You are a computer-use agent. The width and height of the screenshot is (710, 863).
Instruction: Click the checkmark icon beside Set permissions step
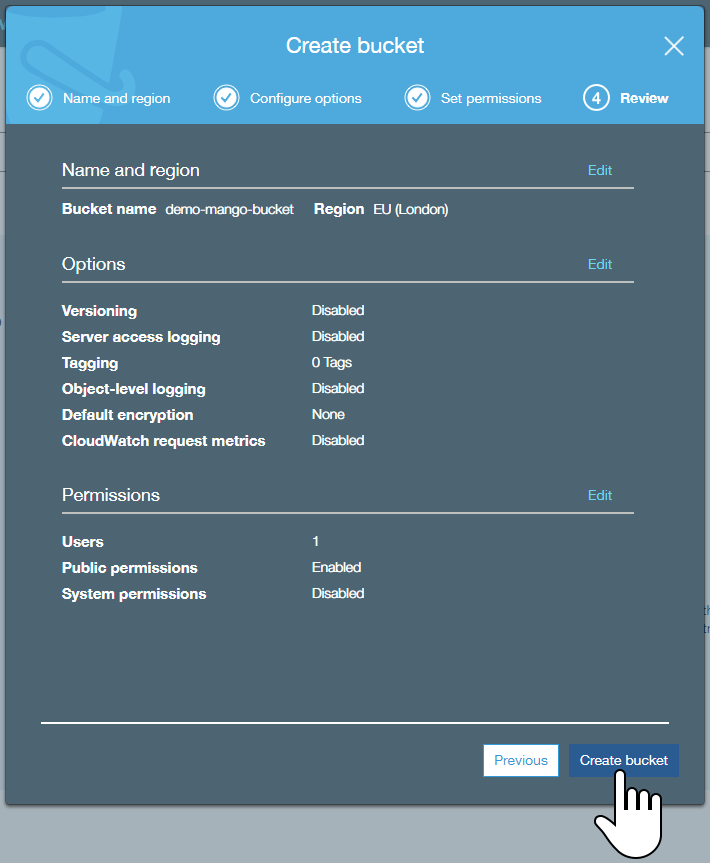coord(417,98)
